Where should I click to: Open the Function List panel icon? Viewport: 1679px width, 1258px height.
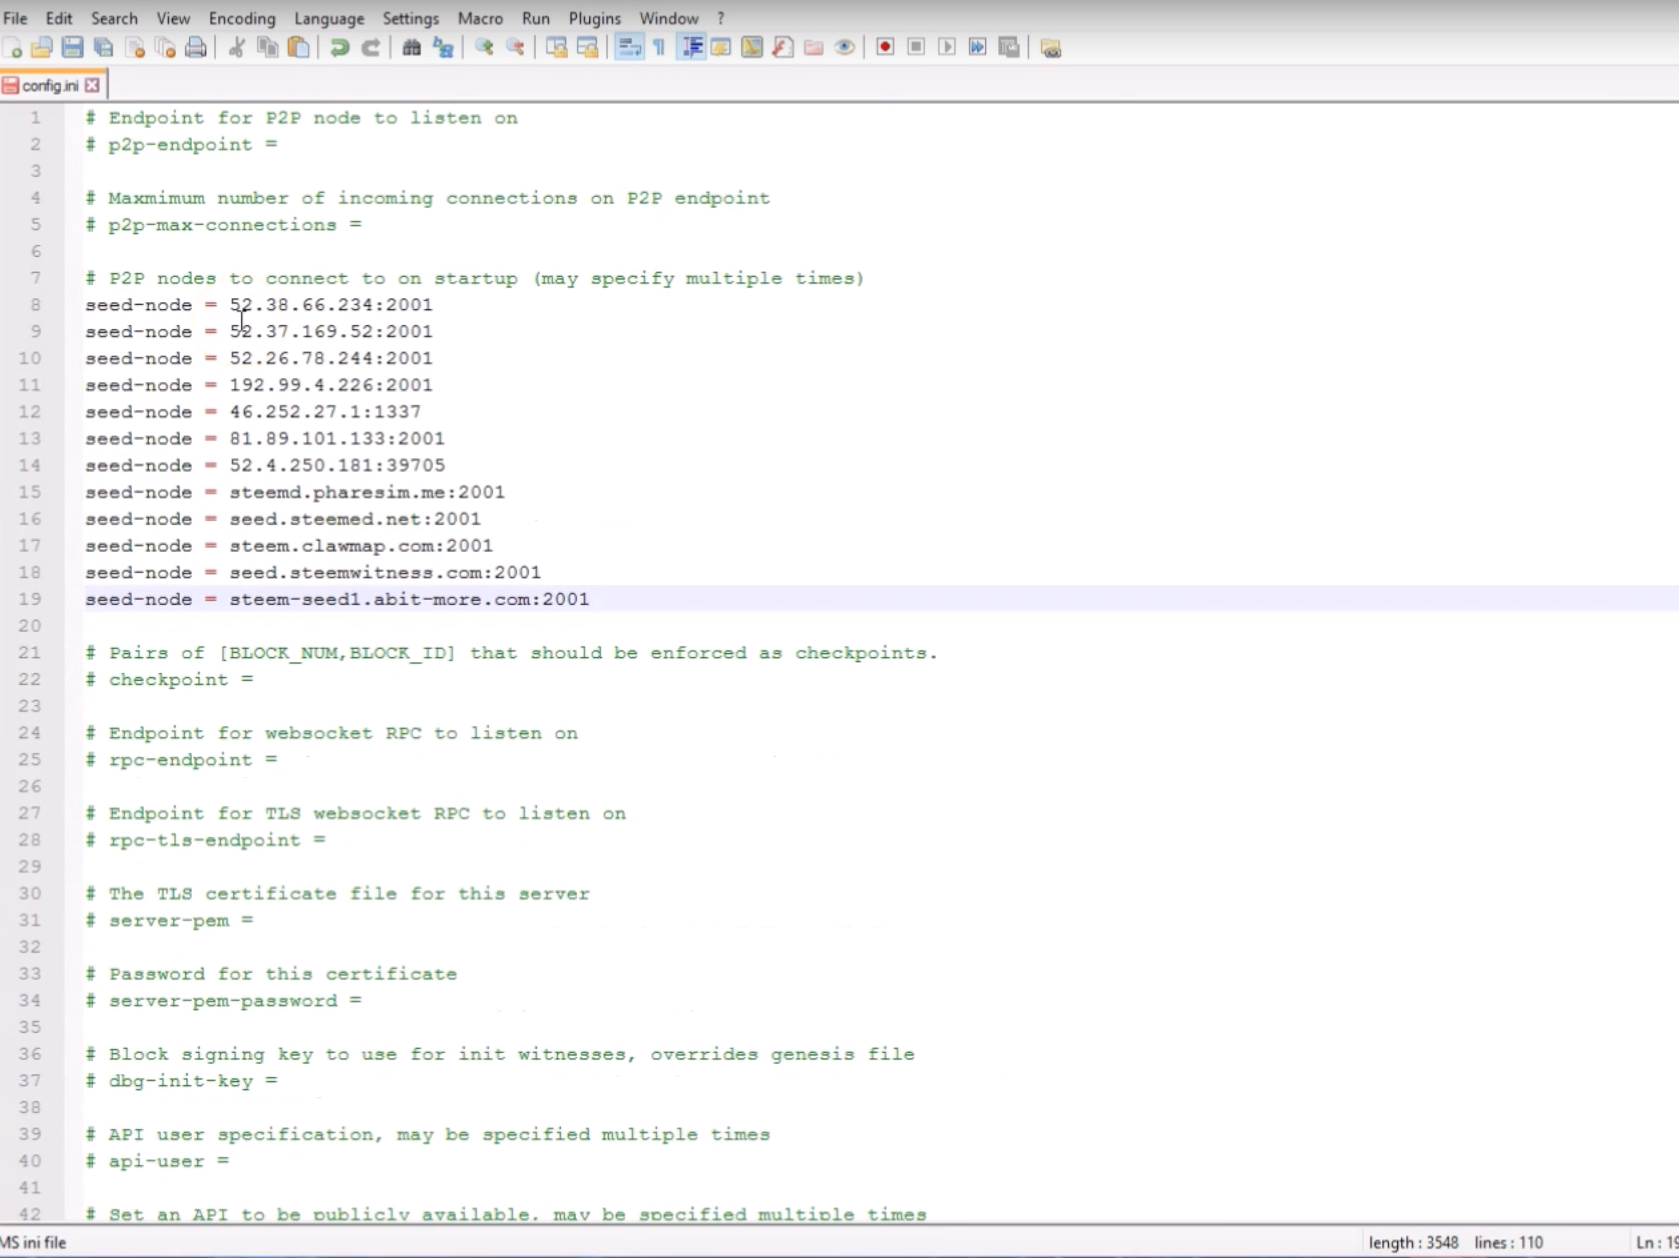click(783, 47)
